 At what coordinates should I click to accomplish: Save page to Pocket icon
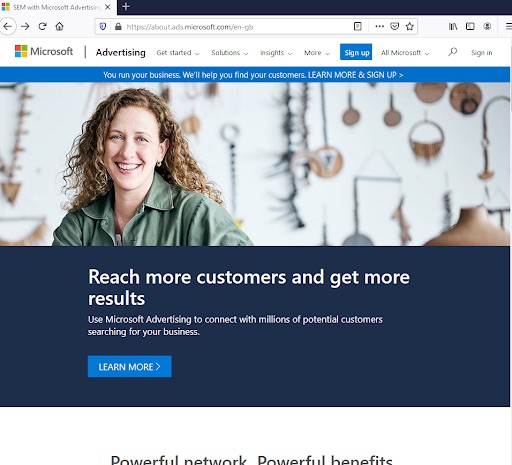pos(395,26)
